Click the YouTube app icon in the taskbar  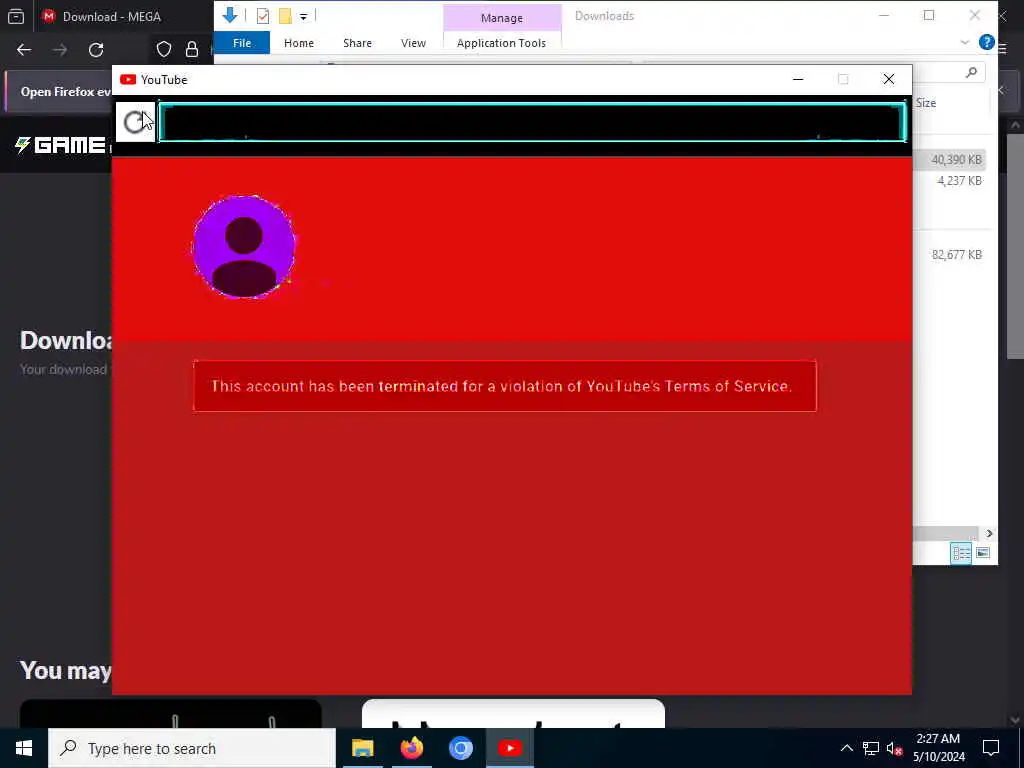point(510,748)
